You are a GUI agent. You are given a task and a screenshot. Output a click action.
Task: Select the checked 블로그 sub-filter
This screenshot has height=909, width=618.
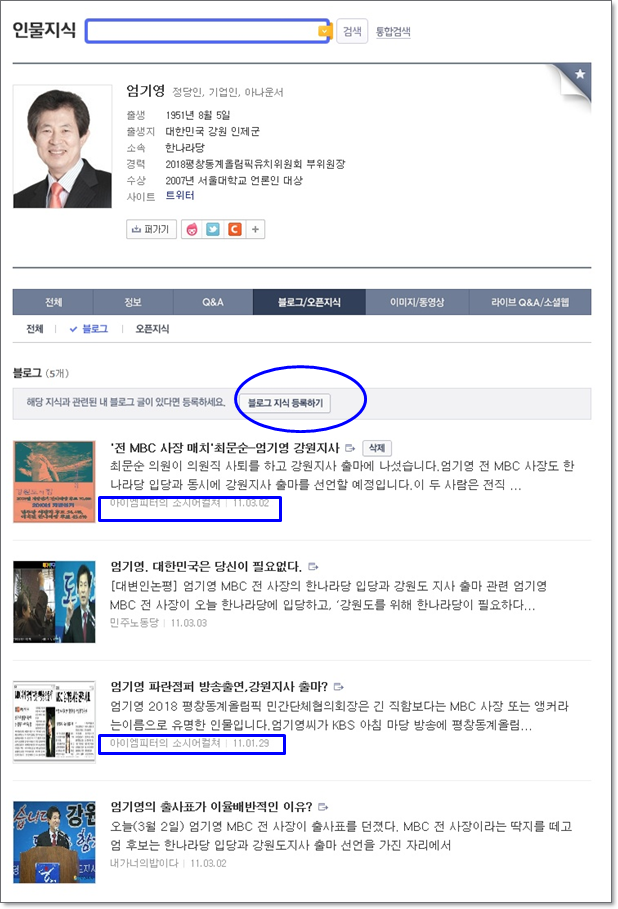pyautogui.click(x=89, y=329)
